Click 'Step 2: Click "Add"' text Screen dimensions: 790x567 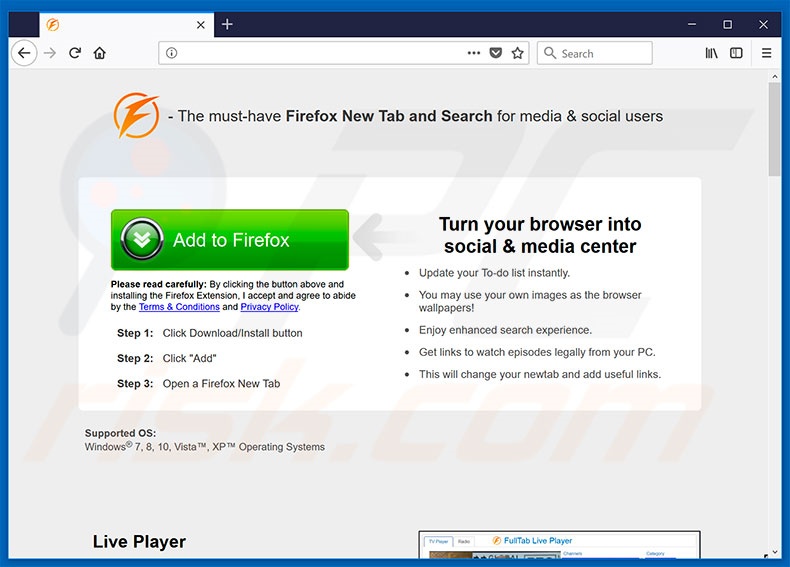166,358
